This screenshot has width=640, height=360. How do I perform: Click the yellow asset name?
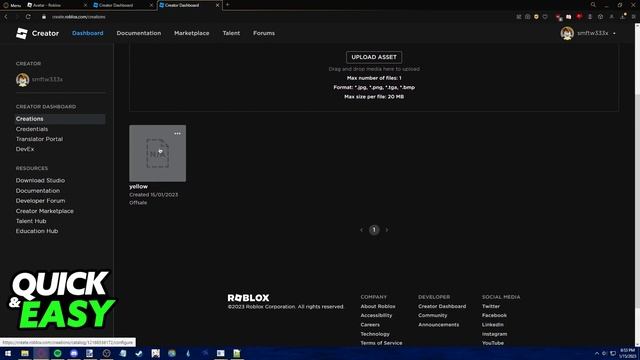[138, 187]
